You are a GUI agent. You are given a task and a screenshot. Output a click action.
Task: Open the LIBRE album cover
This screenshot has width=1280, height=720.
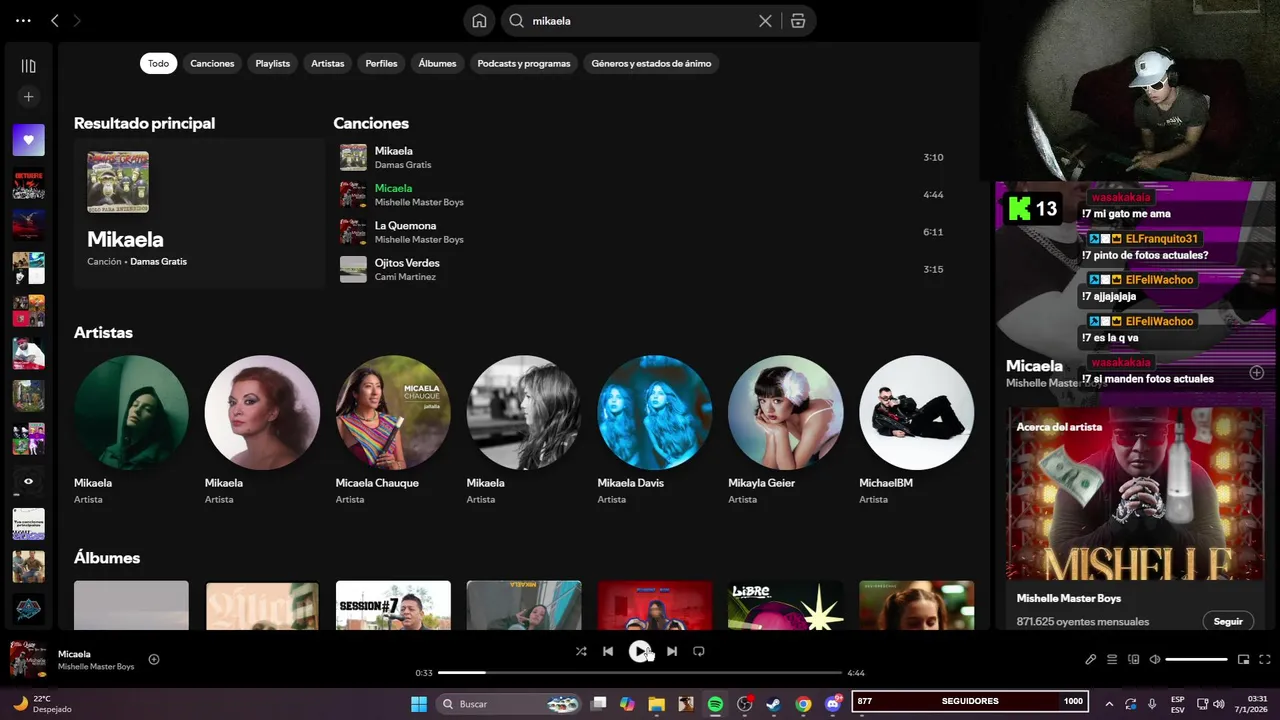(x=786, y=605)
